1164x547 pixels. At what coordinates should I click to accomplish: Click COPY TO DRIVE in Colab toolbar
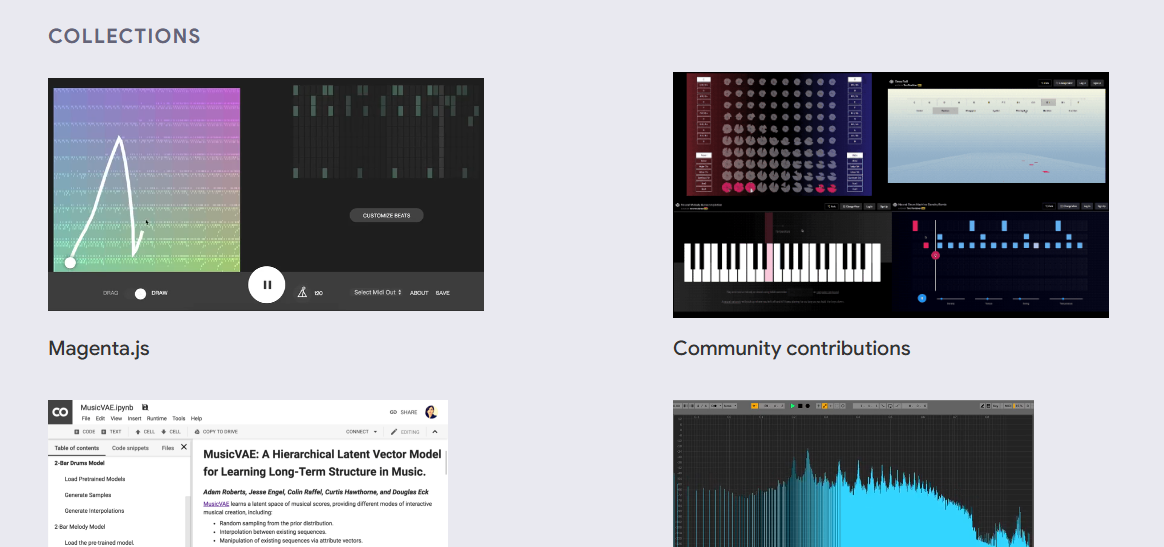216,431
